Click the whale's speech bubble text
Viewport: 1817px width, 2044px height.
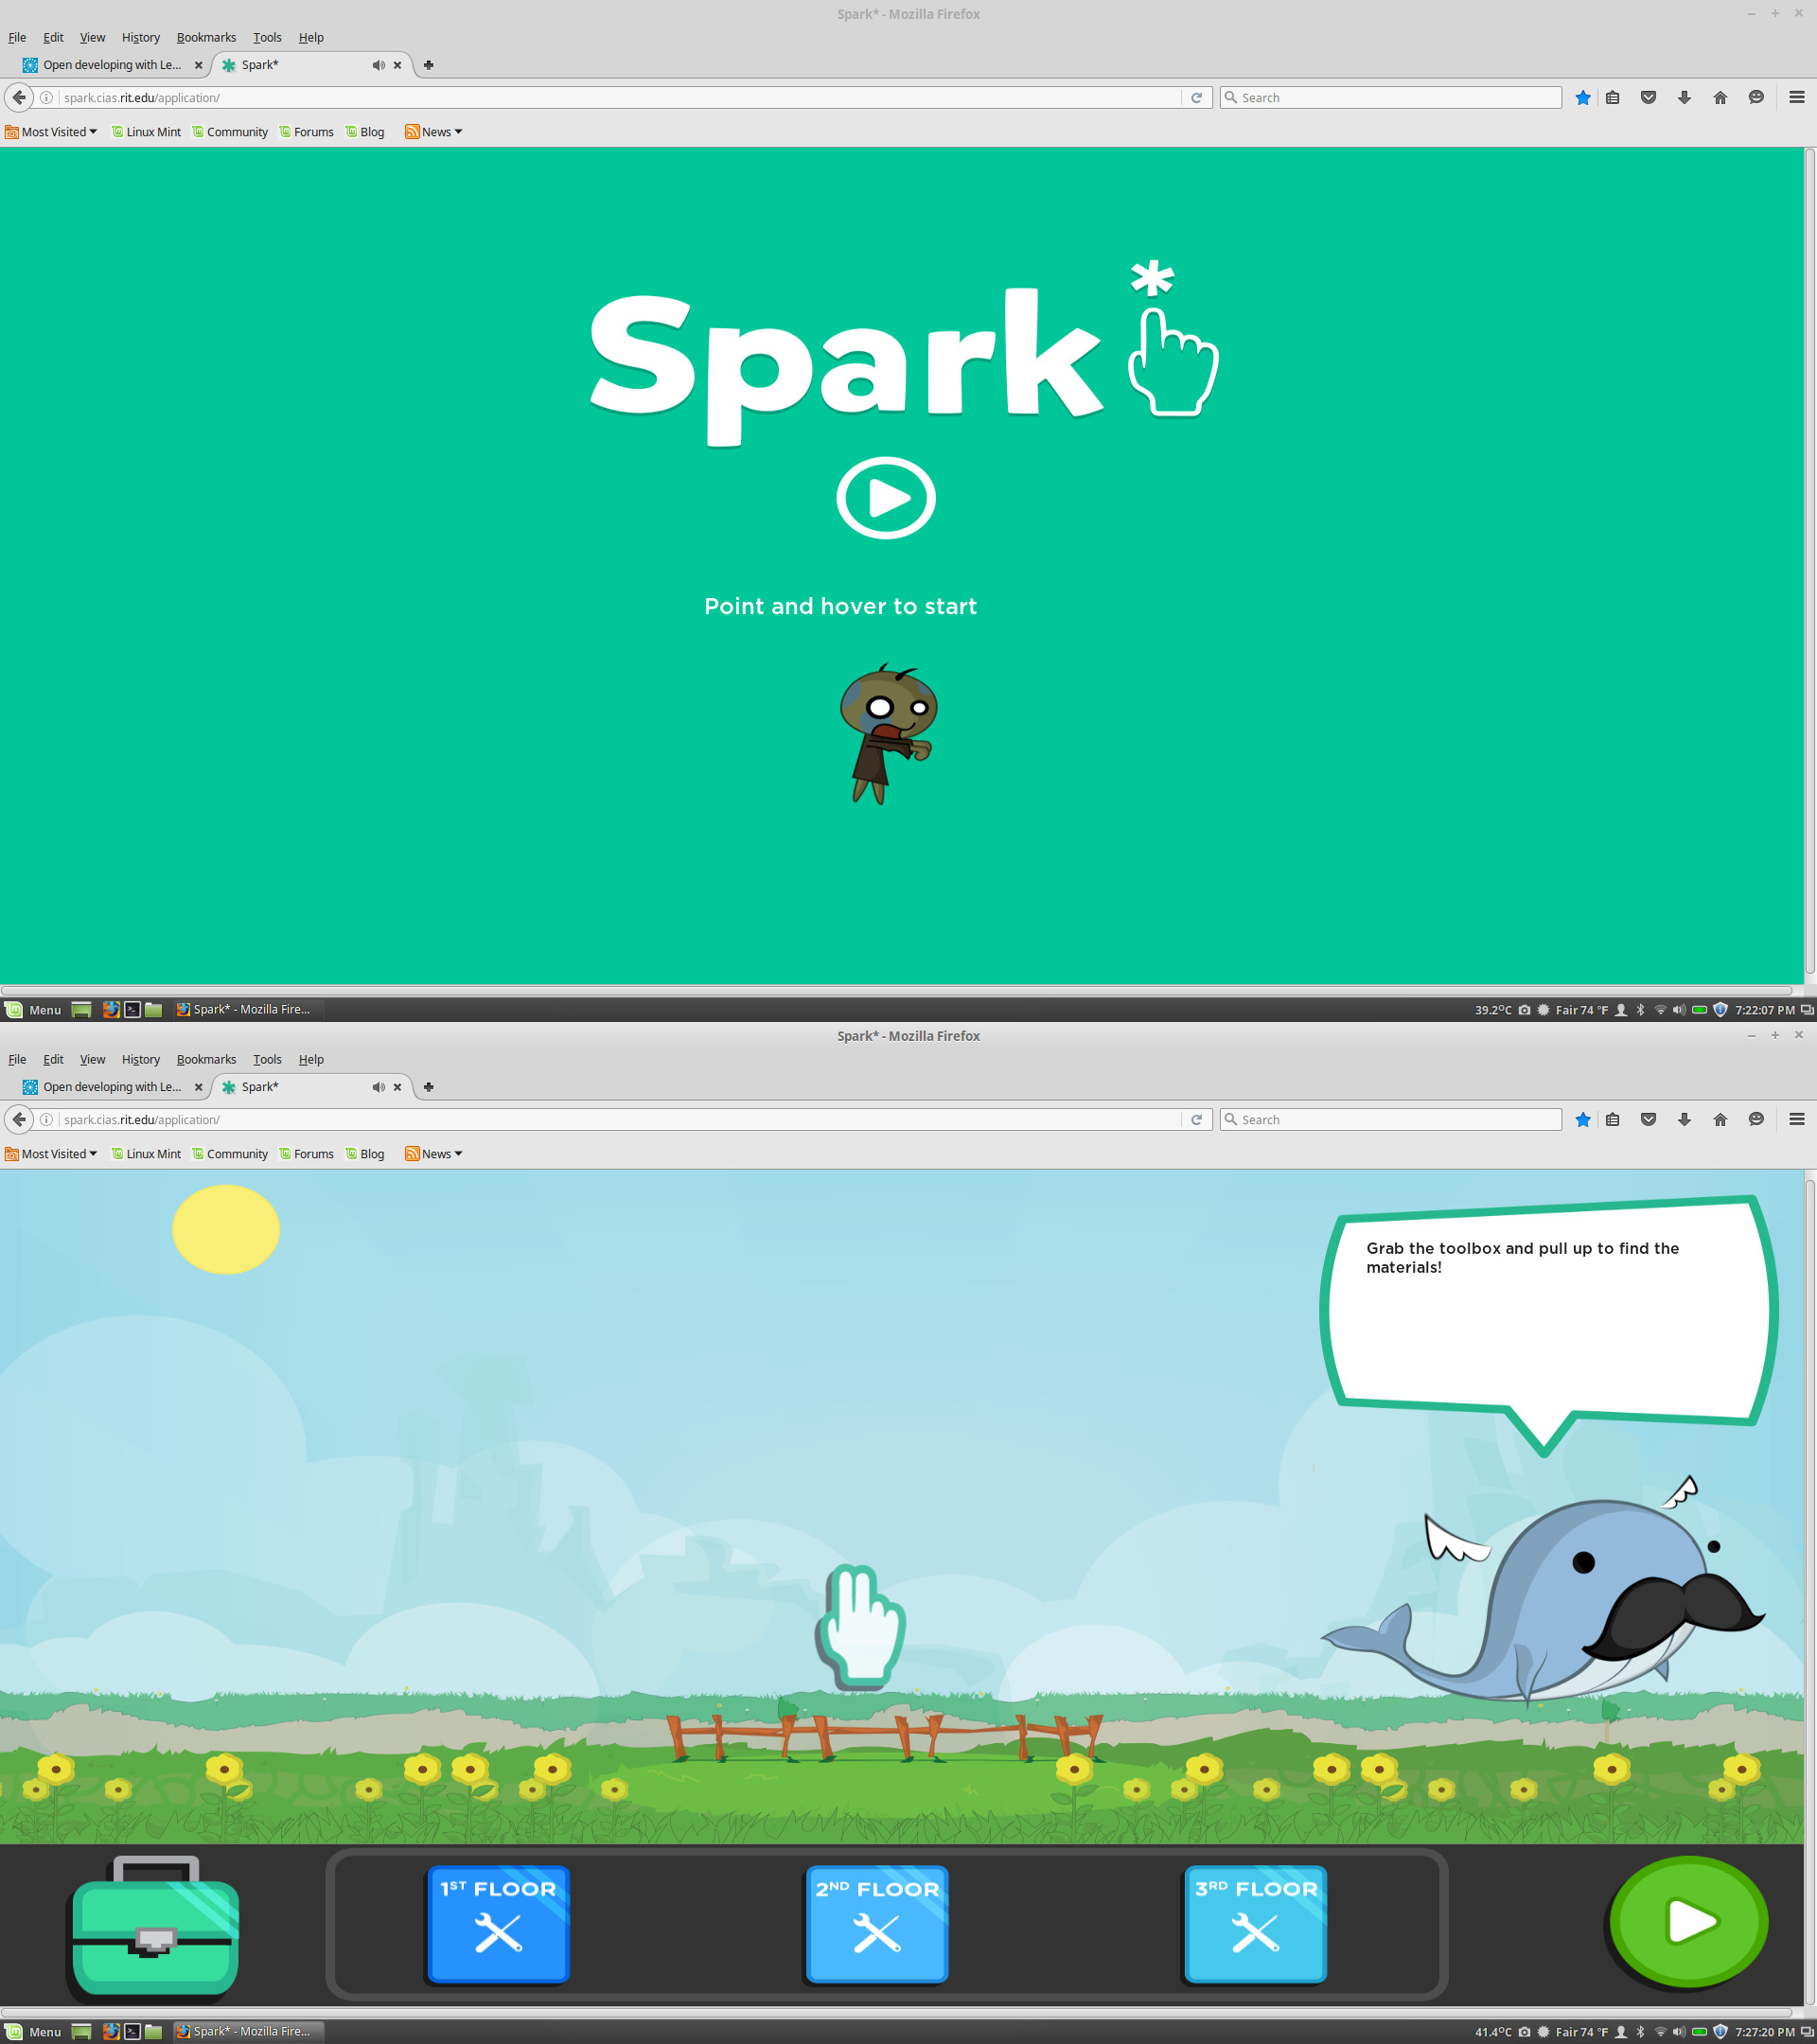click(x=1522, y=1257)
